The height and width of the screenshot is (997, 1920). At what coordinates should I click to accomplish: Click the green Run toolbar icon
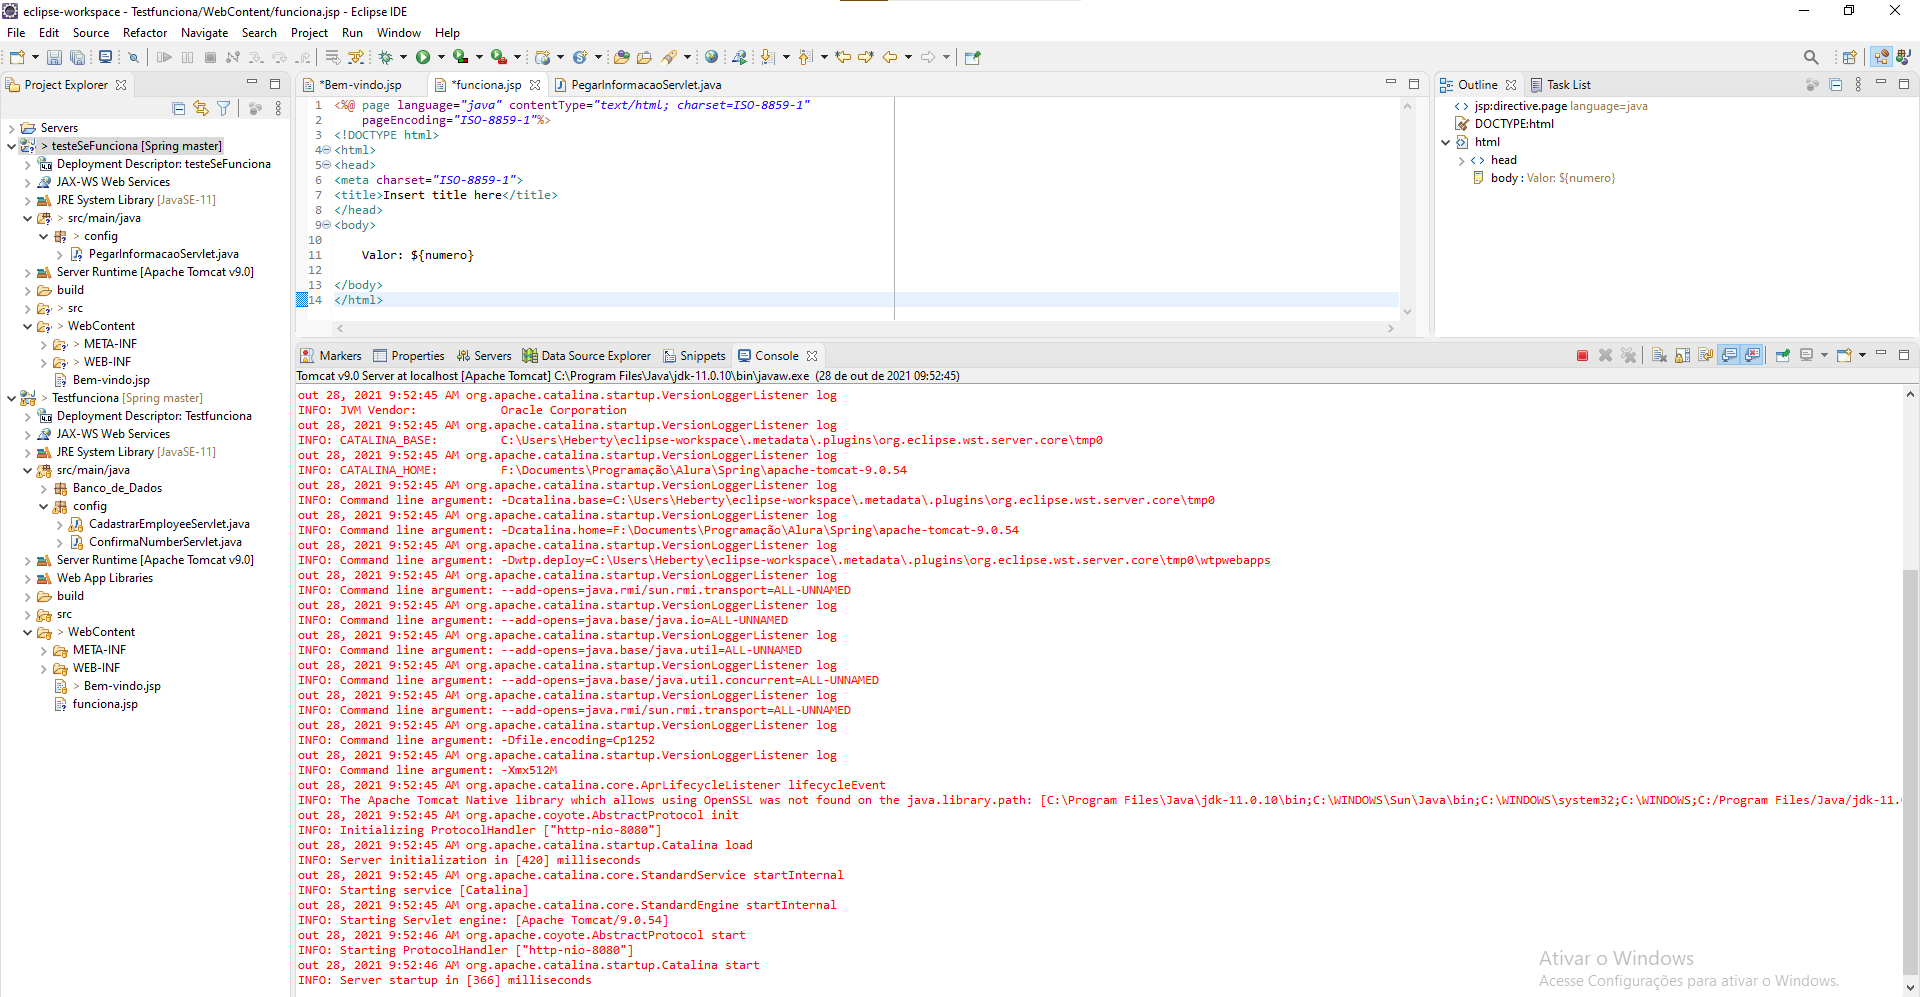423,58
